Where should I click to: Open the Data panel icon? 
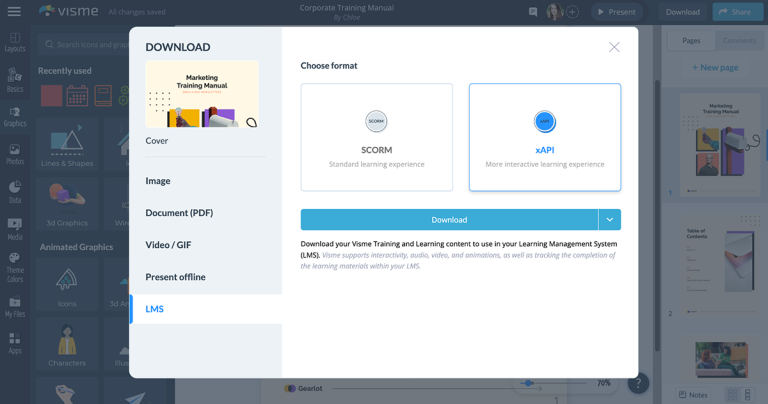coord(14,191)
